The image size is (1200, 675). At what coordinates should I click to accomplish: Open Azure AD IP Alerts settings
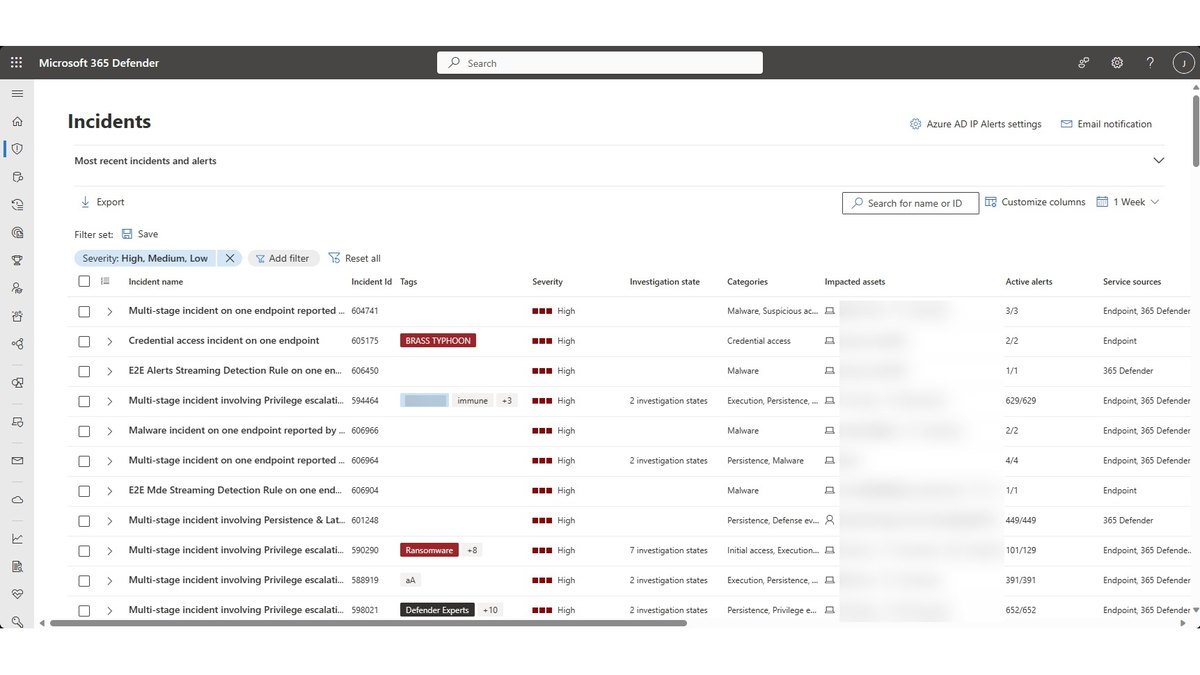tap(976, 124)
